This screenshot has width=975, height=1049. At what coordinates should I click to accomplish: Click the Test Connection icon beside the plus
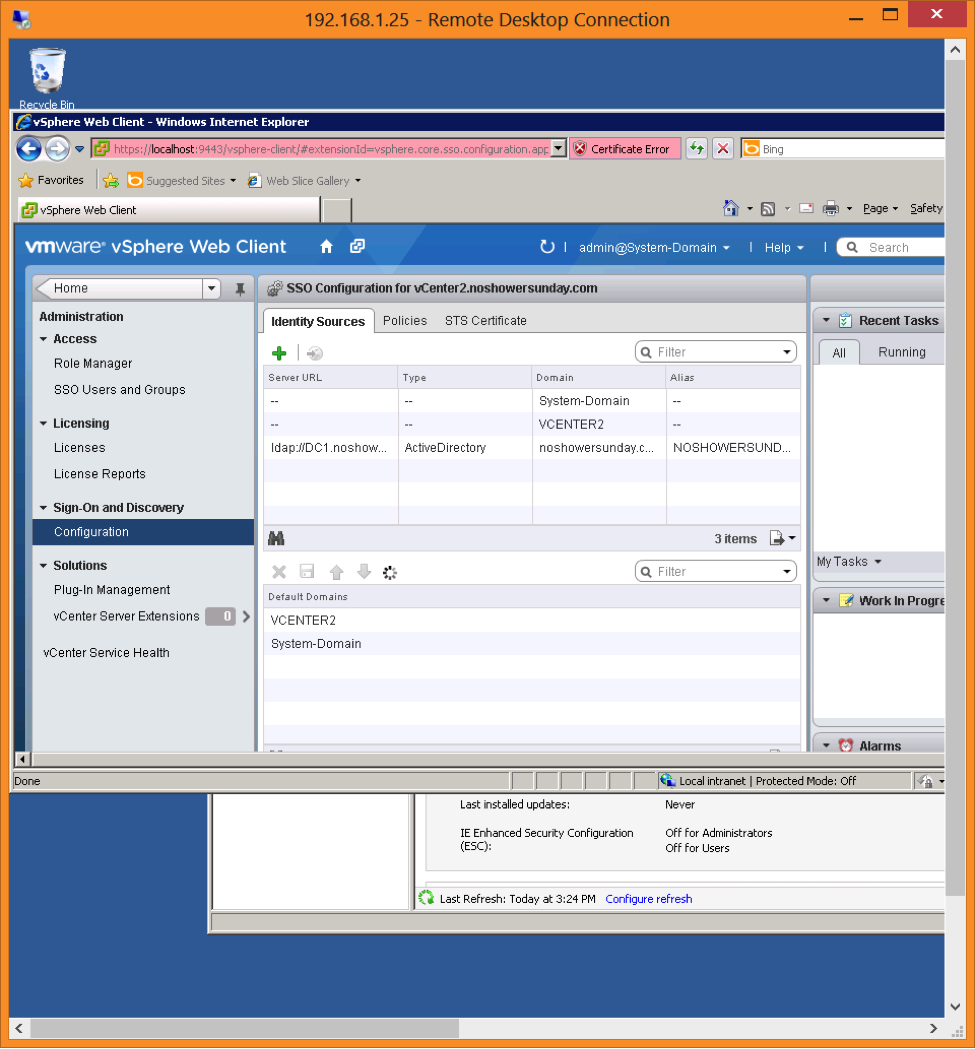(x=315, y=353)
